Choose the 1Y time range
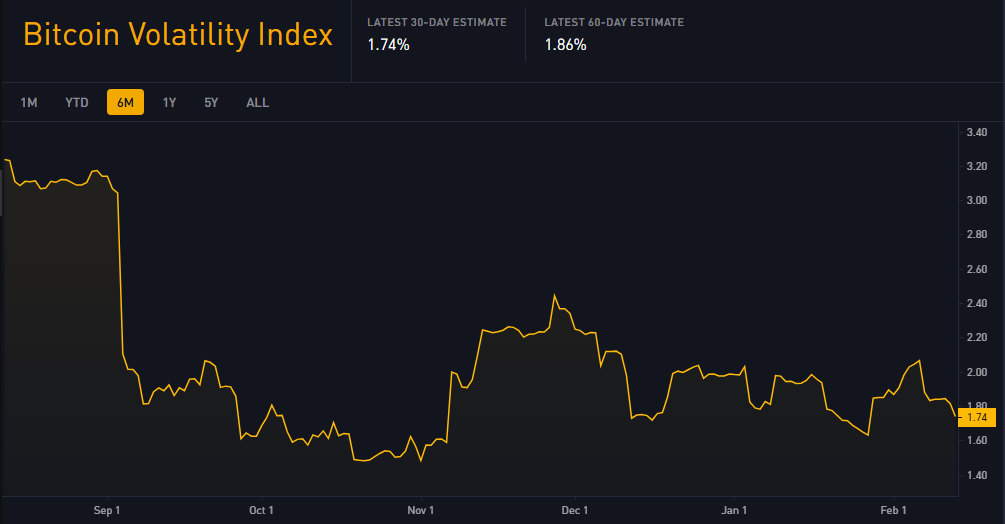This screenshot has height=524, width=1005. [x=169, y=102]
